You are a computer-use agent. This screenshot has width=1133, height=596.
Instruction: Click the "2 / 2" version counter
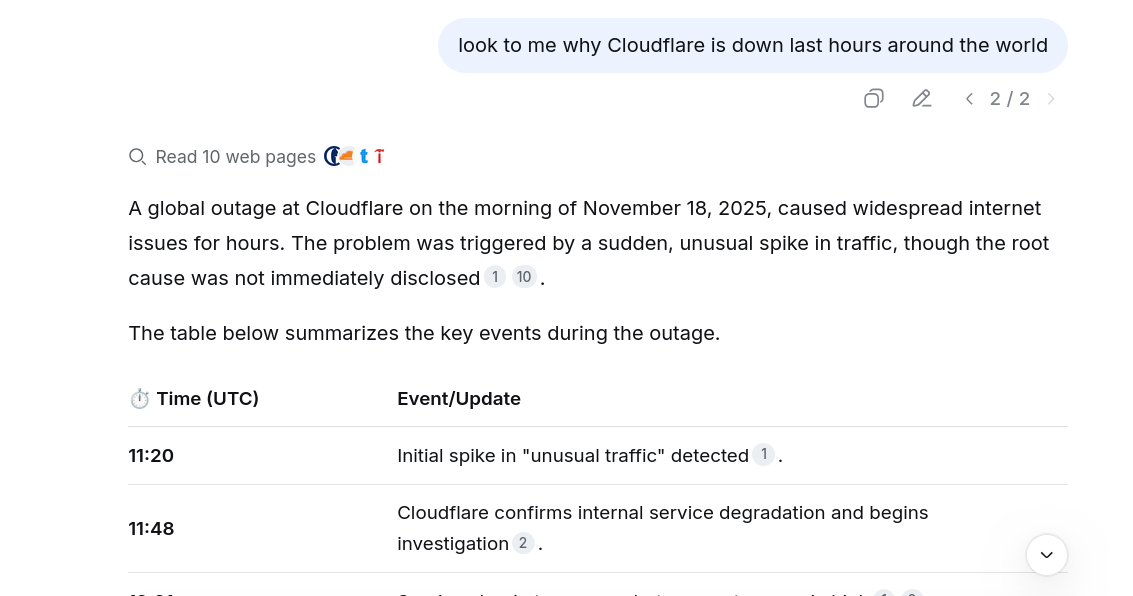(x=1009, y=99)
